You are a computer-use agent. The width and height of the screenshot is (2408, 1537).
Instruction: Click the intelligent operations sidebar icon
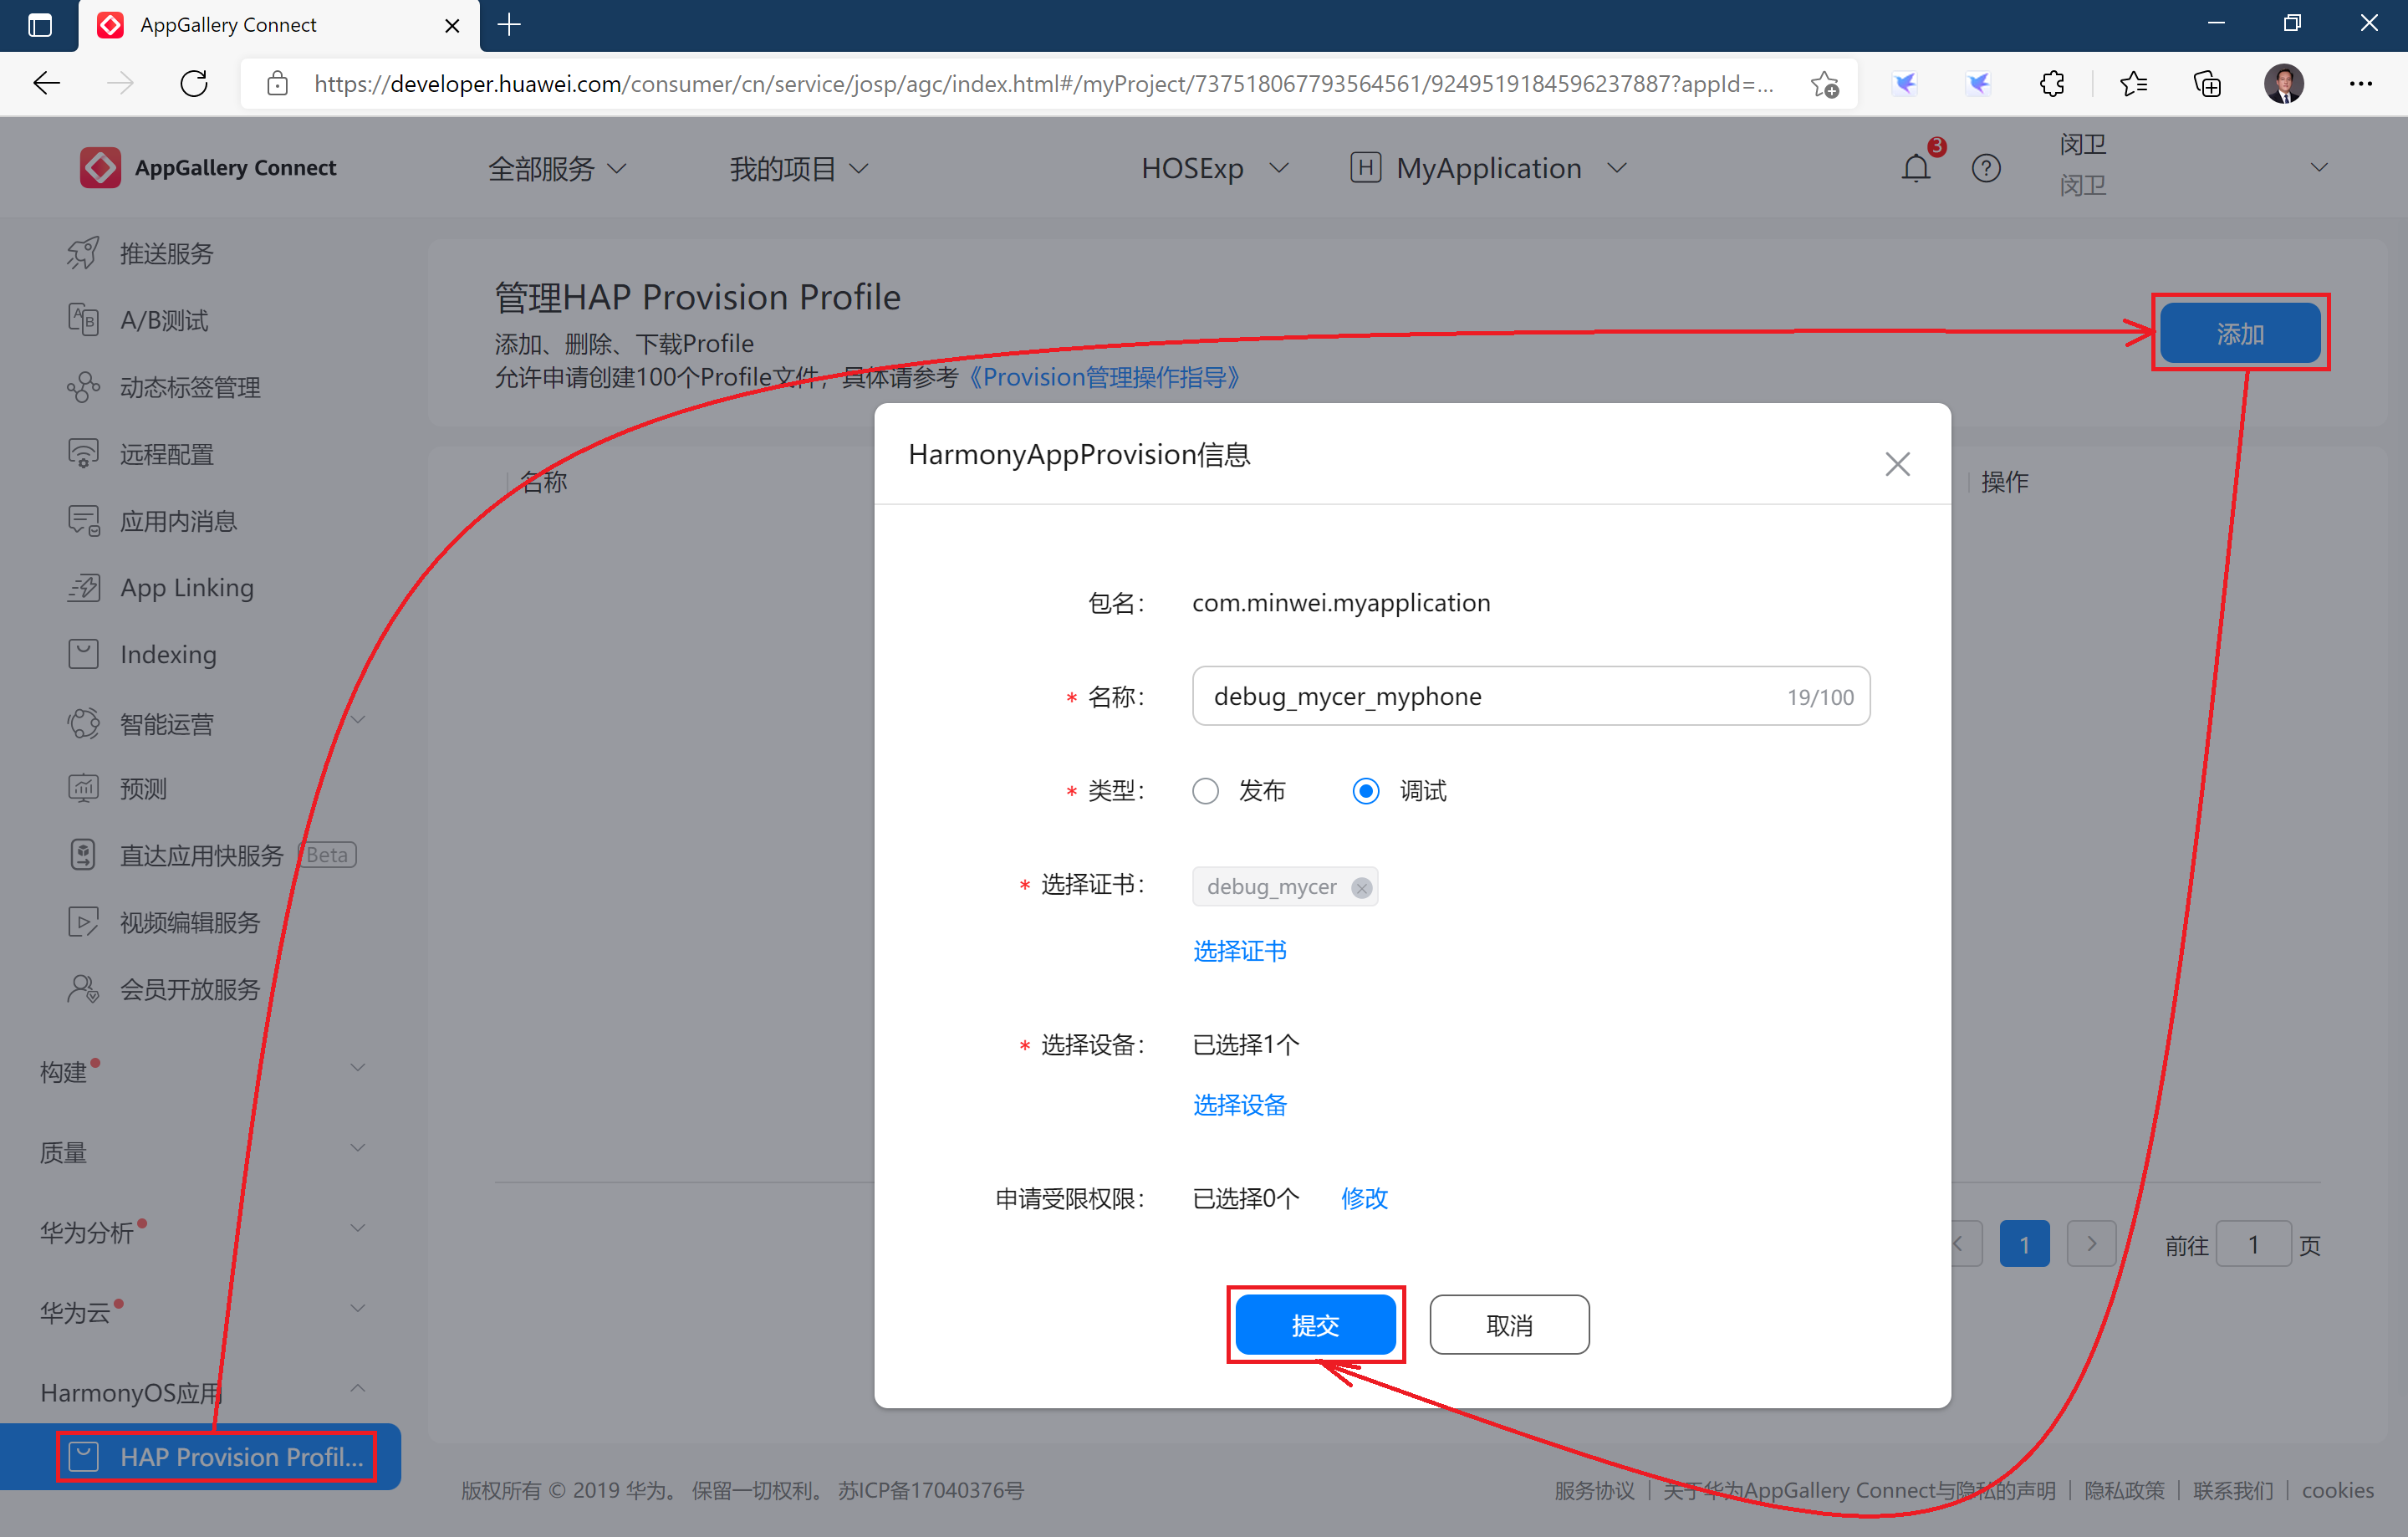(x=83, y=723)
